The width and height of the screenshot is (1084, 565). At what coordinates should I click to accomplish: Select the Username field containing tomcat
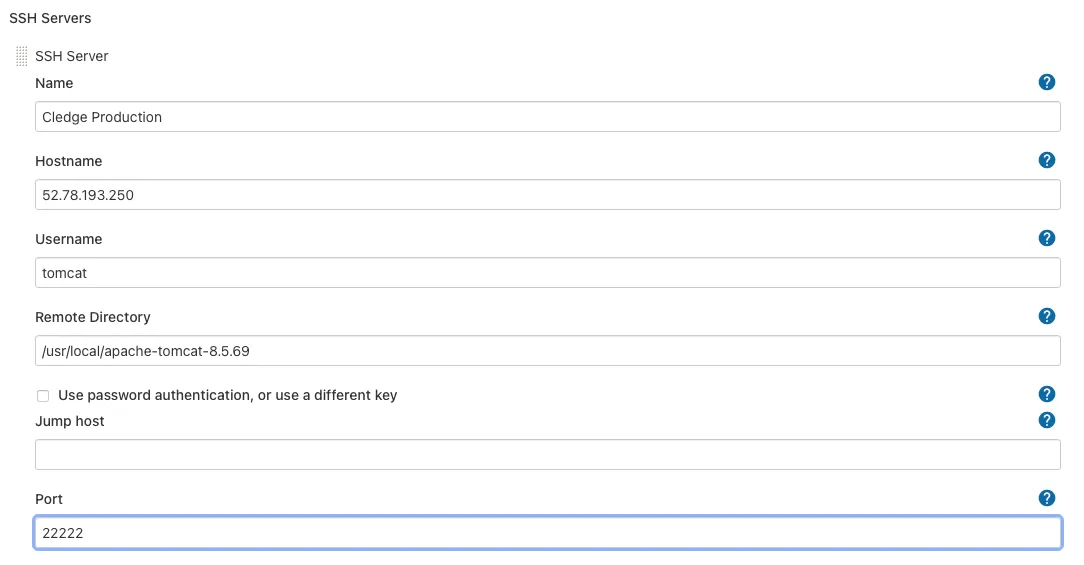pos(547,273)
